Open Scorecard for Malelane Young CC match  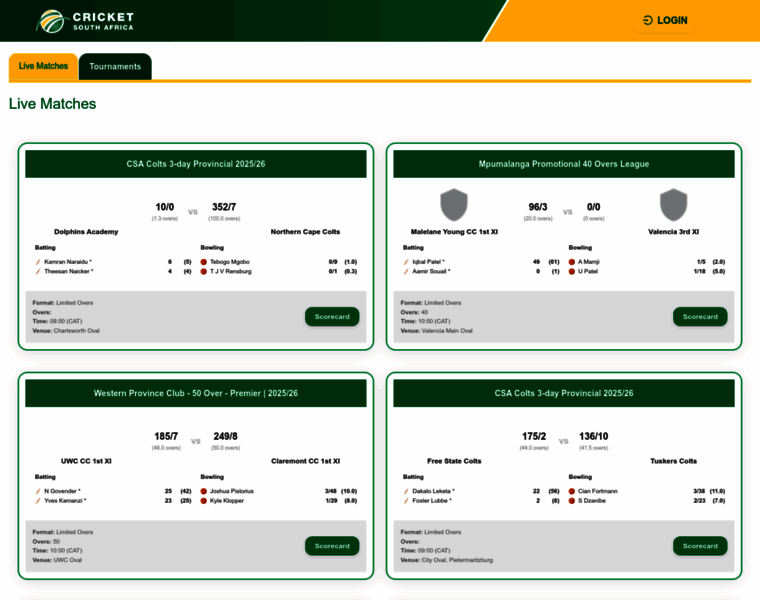pos(700,316)
